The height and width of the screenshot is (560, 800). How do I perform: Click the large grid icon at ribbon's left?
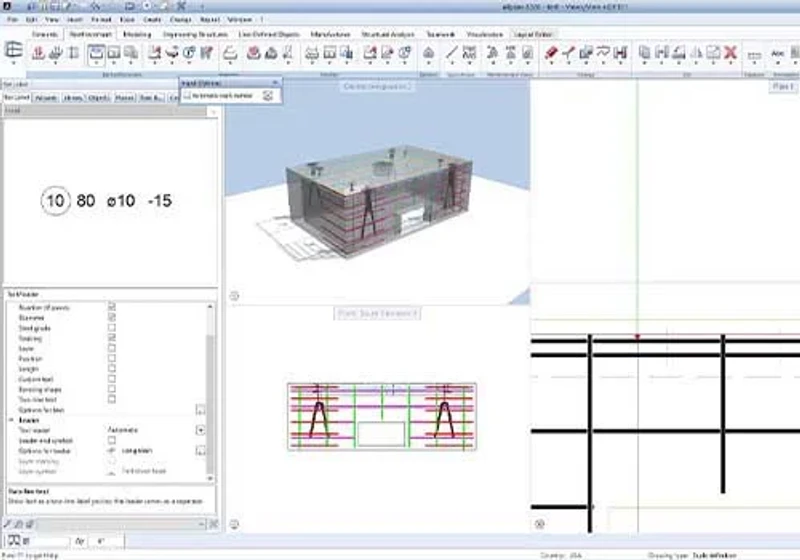tap(14, 49)
